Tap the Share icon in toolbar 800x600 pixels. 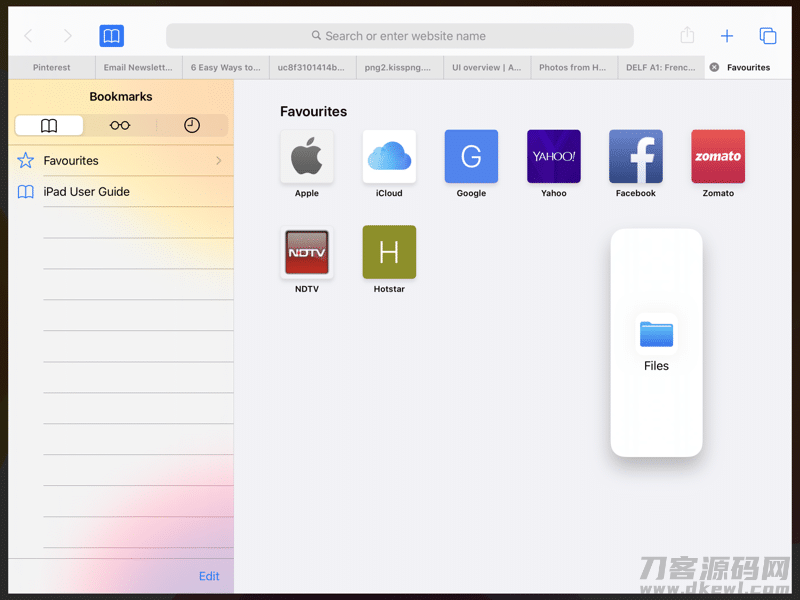pos(687,35)
